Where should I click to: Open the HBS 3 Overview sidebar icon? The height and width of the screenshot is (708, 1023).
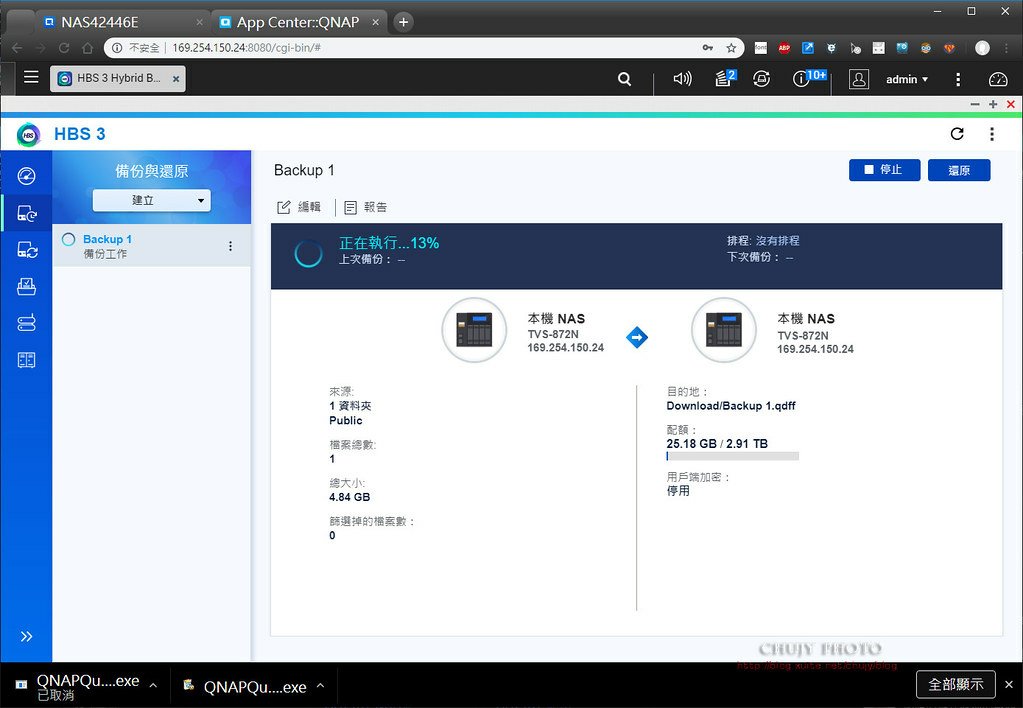26,176
